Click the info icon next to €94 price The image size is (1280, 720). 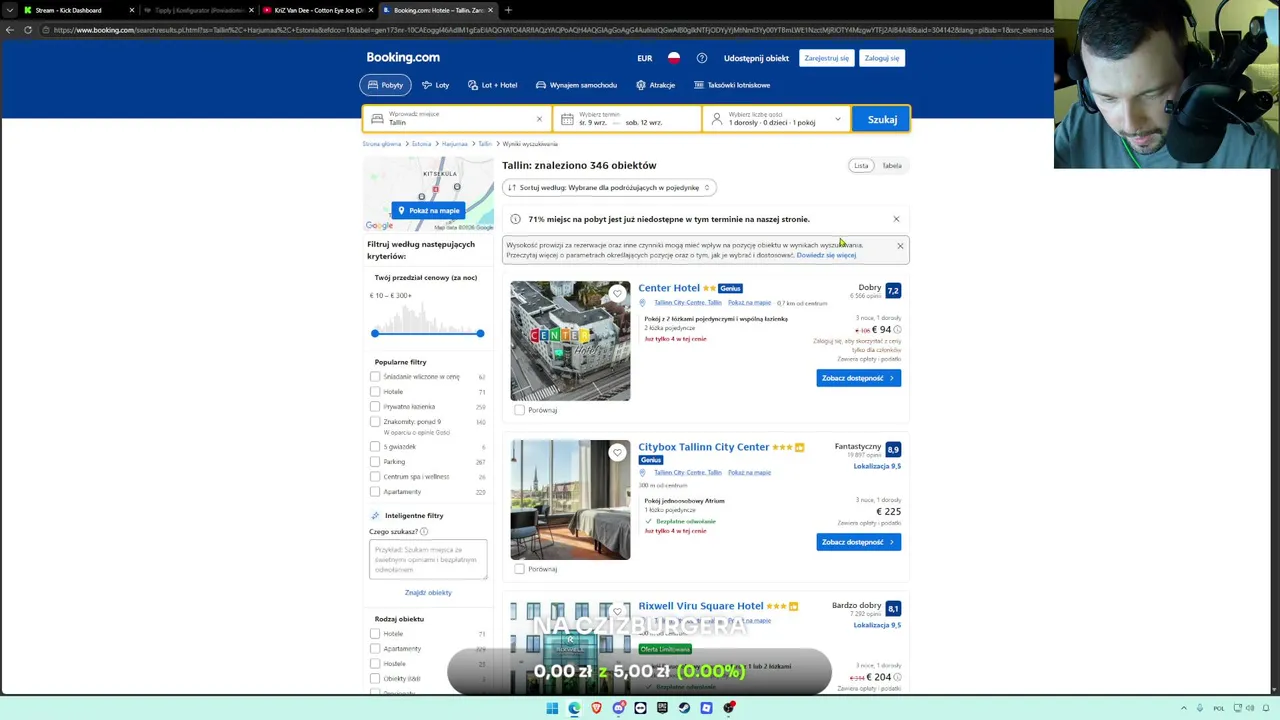897,329
